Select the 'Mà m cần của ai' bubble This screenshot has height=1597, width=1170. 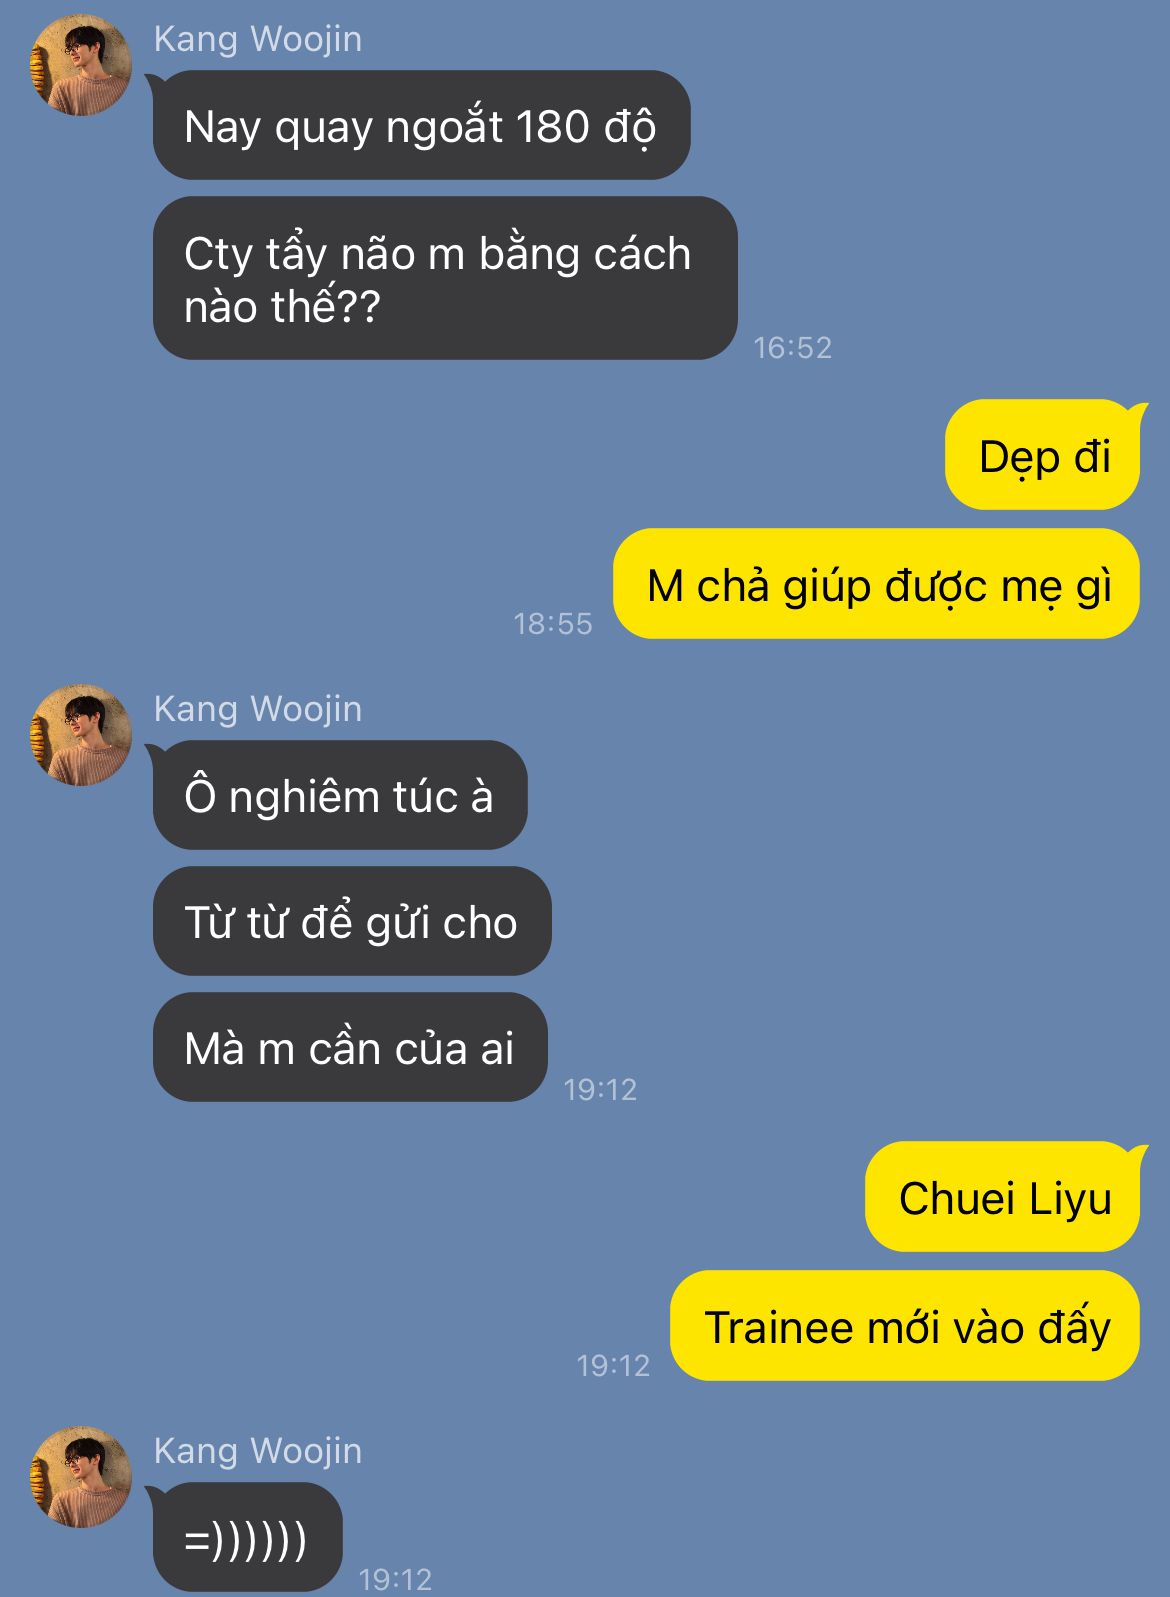350,1047
